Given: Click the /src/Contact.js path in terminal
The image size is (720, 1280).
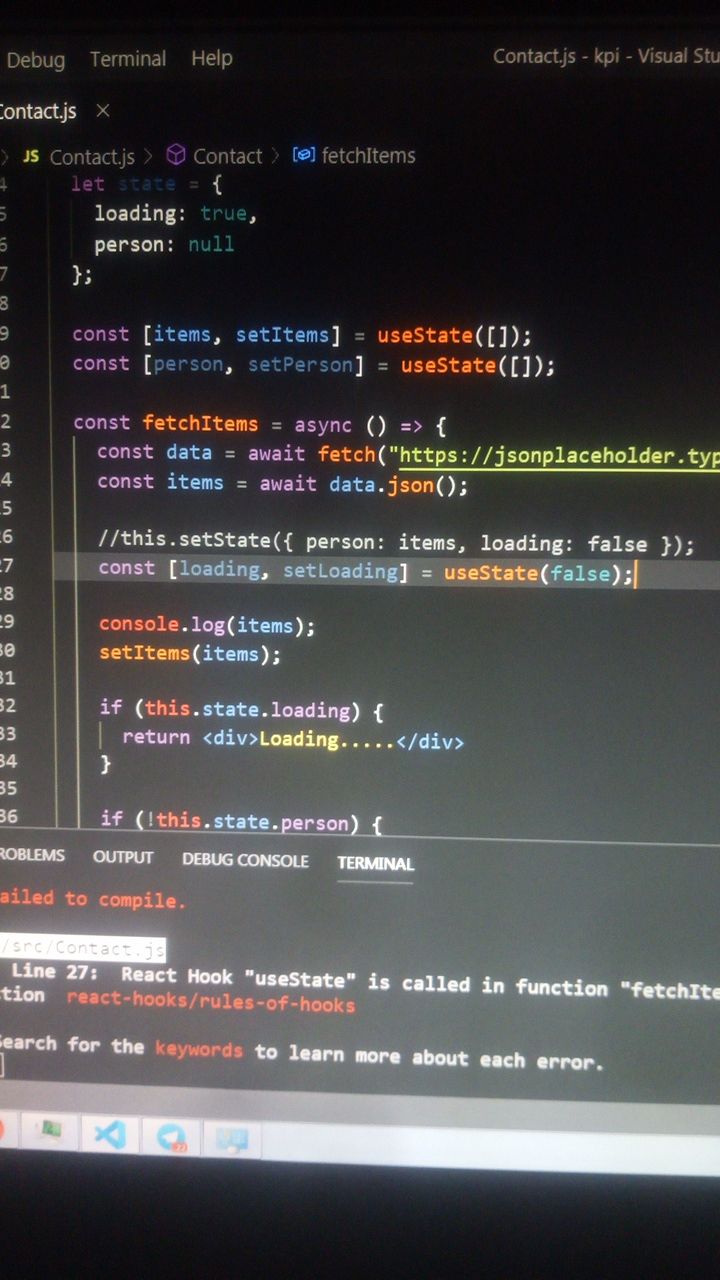Looking at the screenshot, I should [x=82, y=948].
